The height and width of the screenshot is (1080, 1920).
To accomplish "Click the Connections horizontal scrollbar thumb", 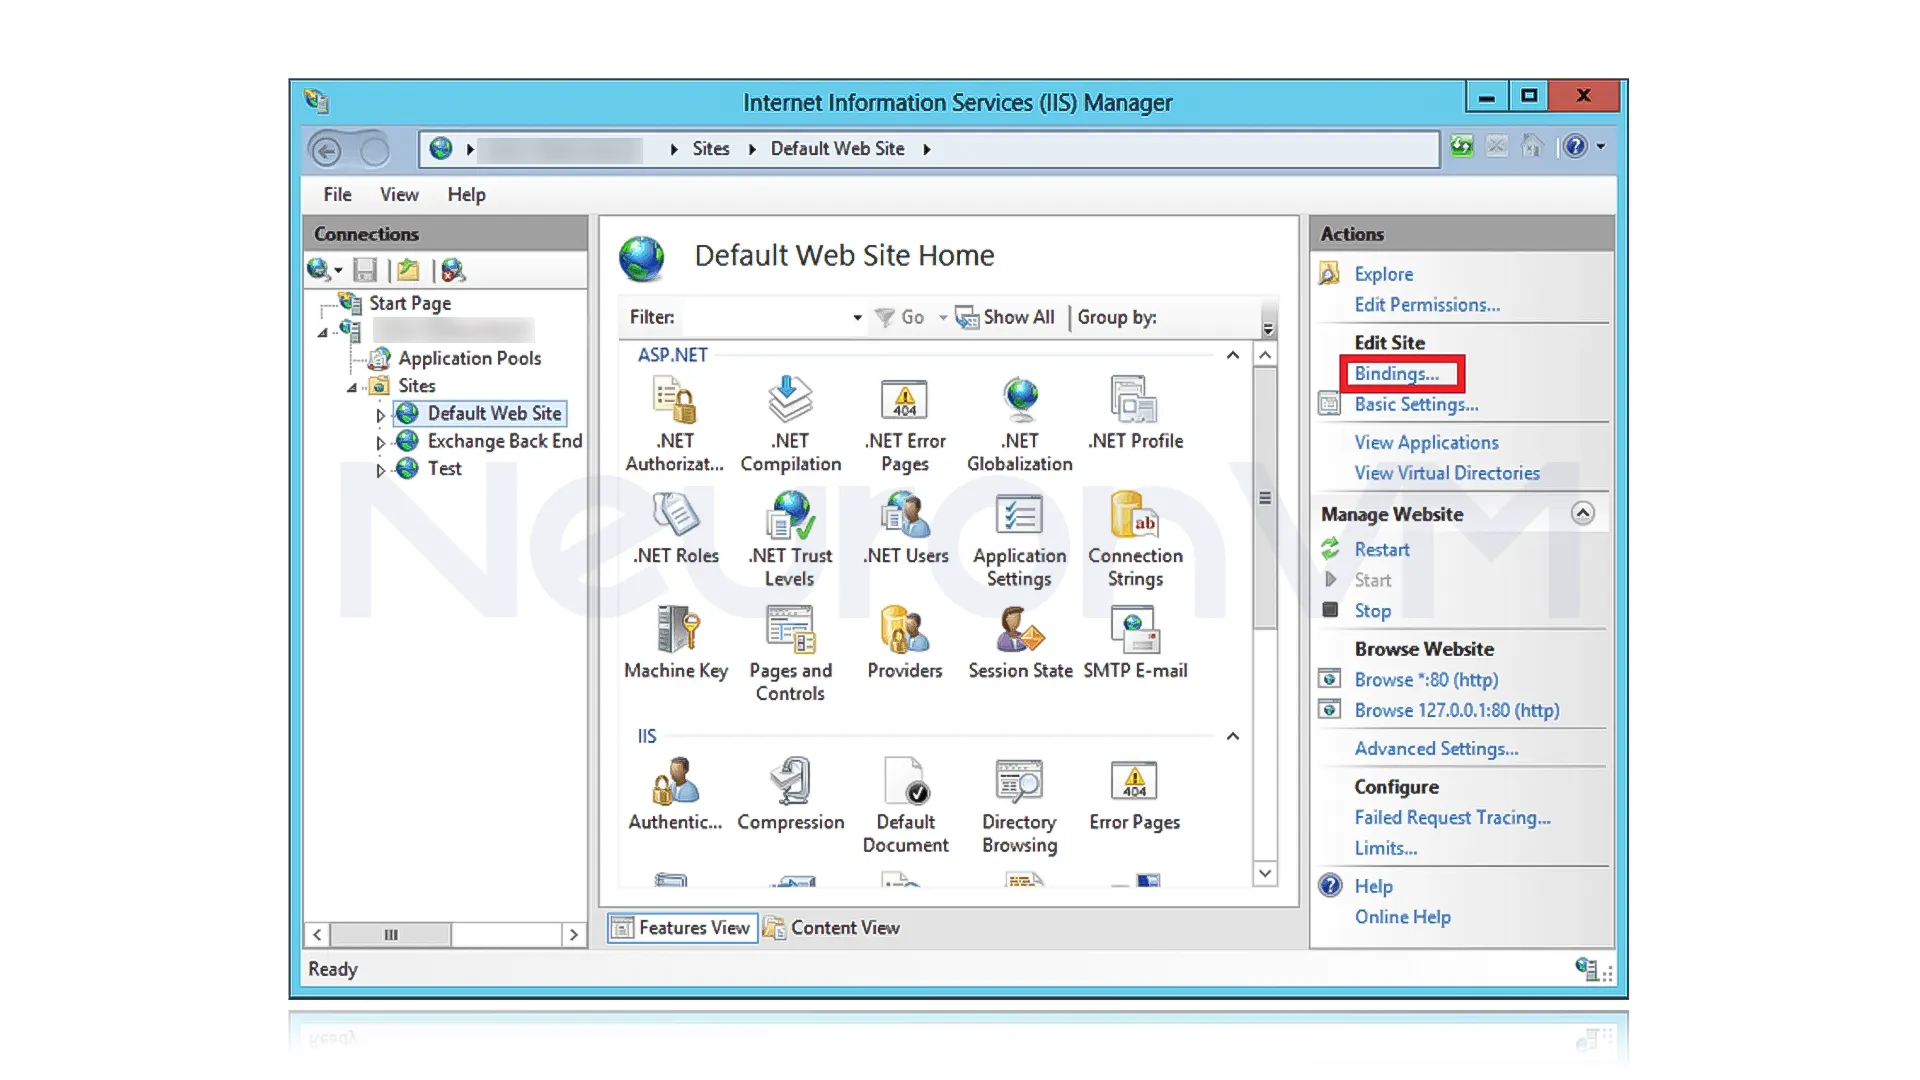I will point(390,935).
